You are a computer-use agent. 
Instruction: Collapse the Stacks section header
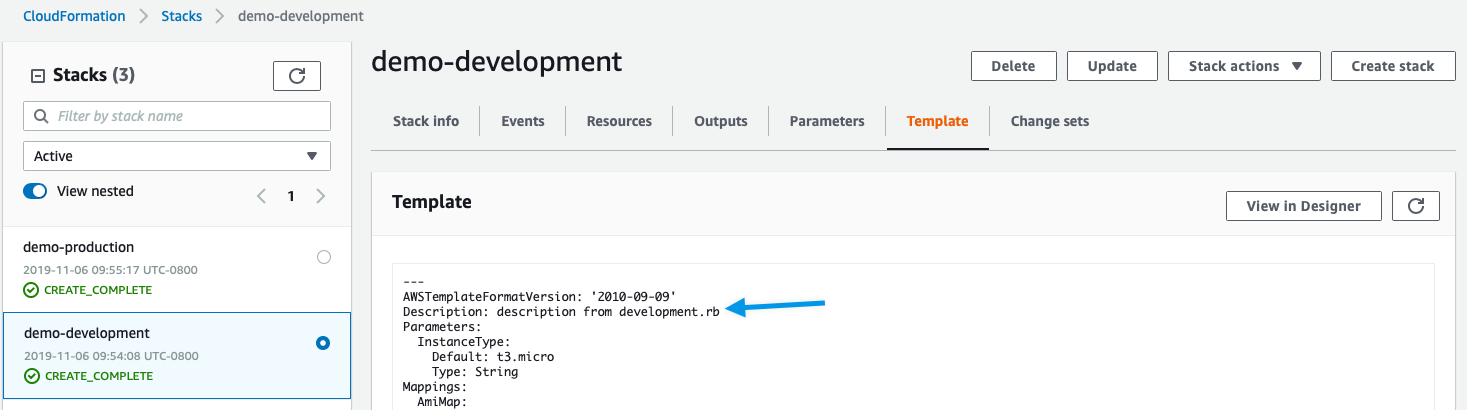click(x=38, y=75)
